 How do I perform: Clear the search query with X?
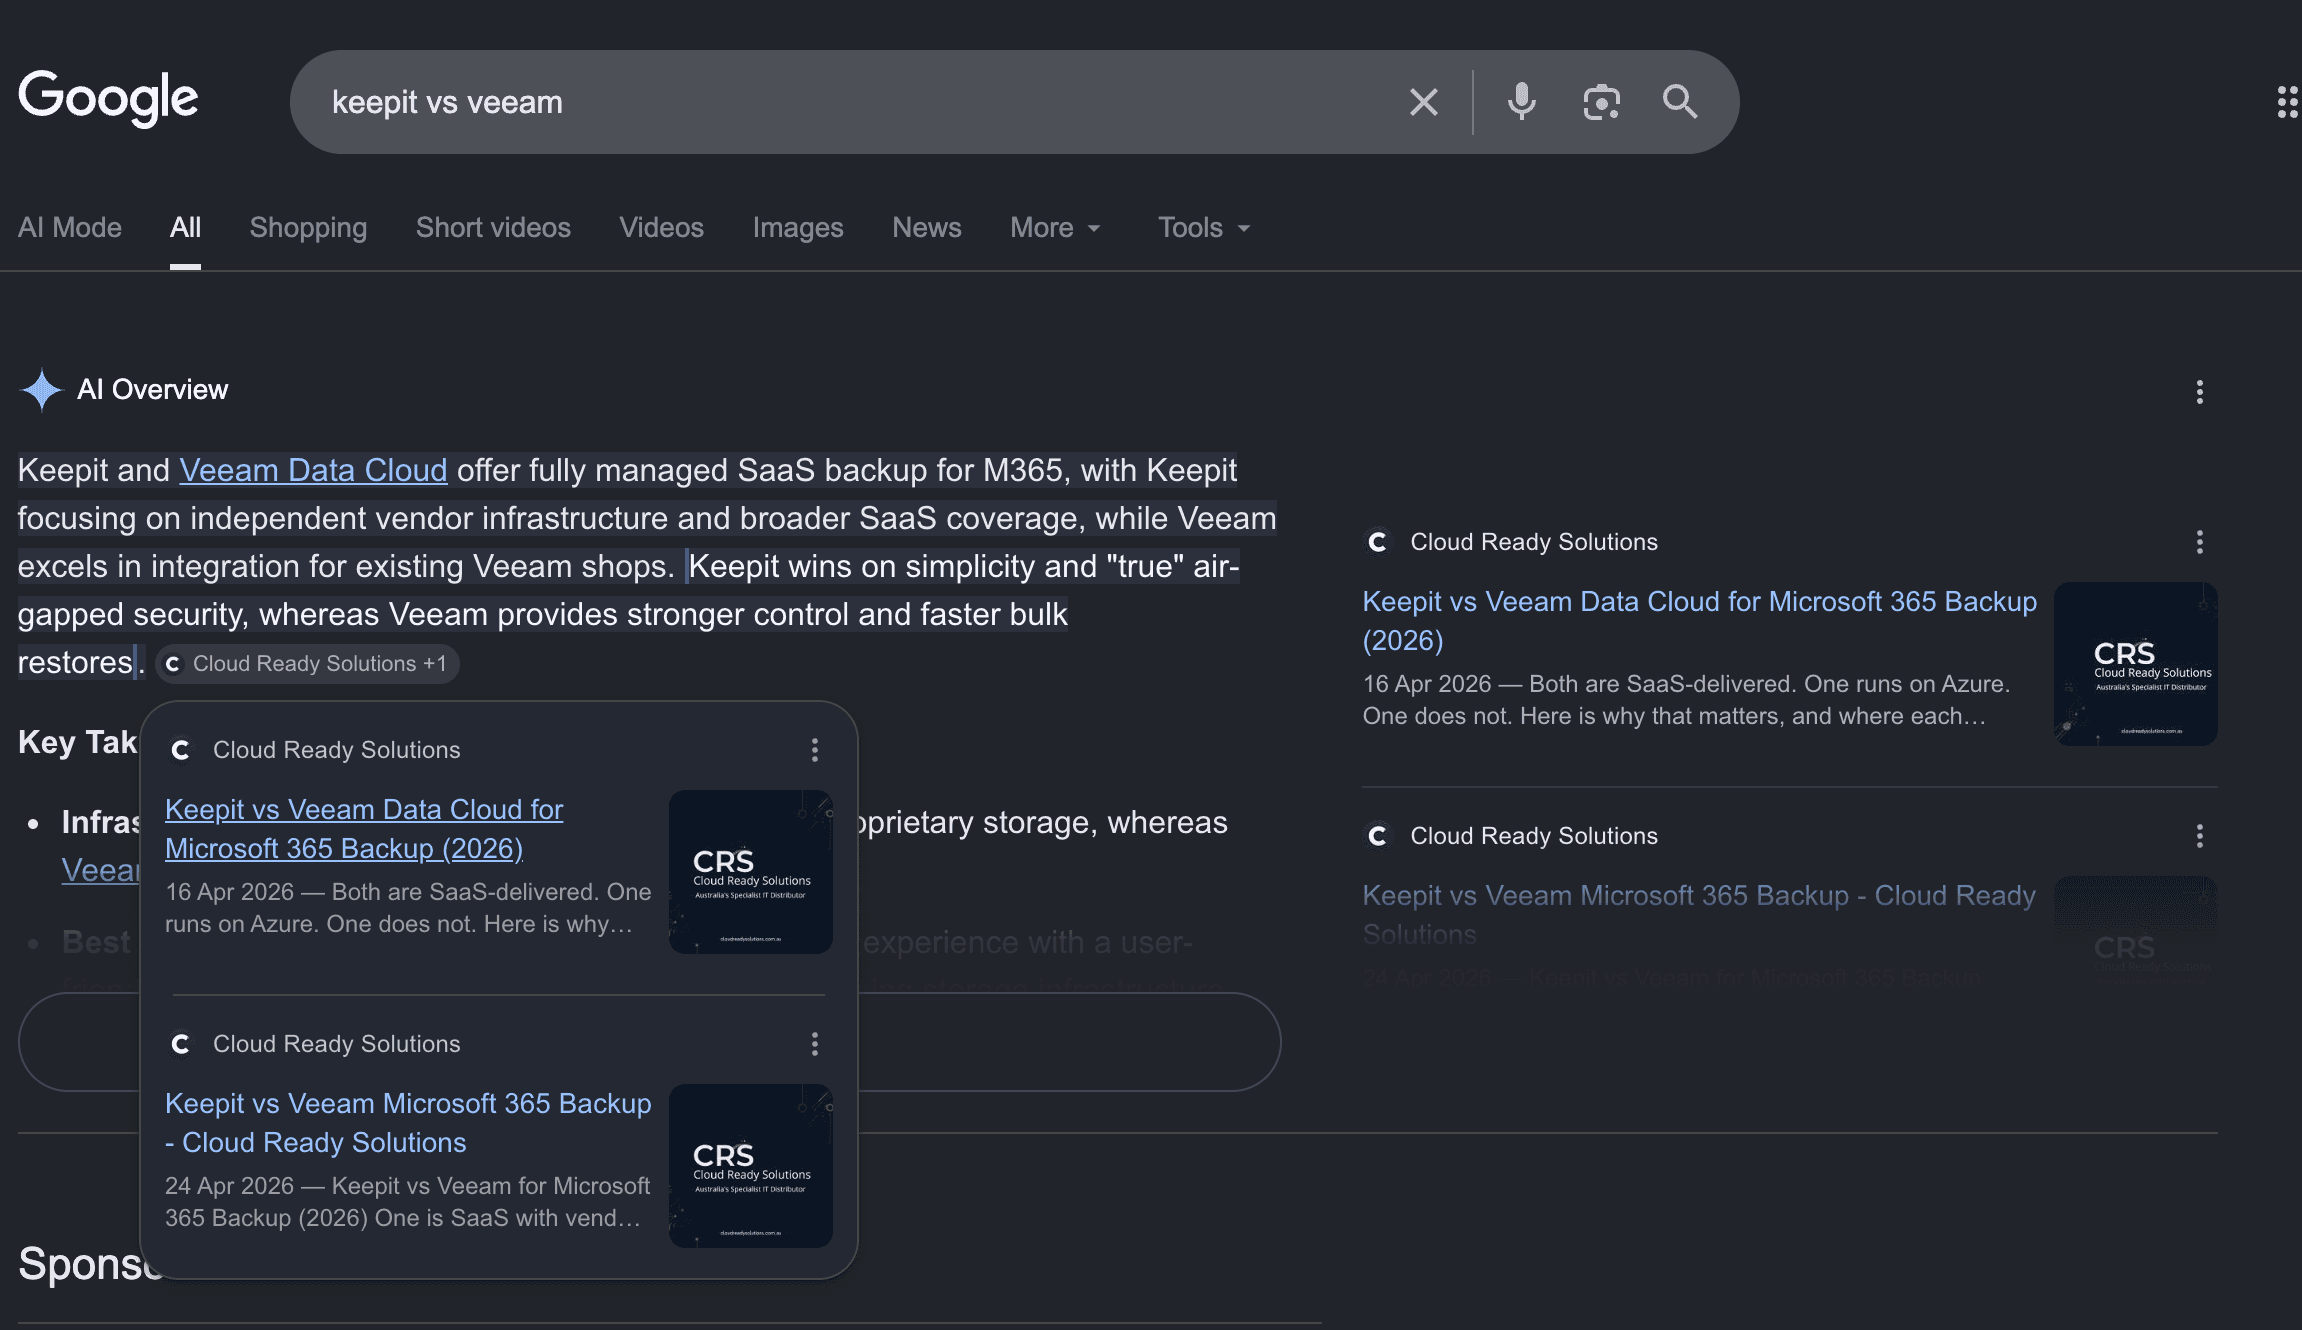1423,102
